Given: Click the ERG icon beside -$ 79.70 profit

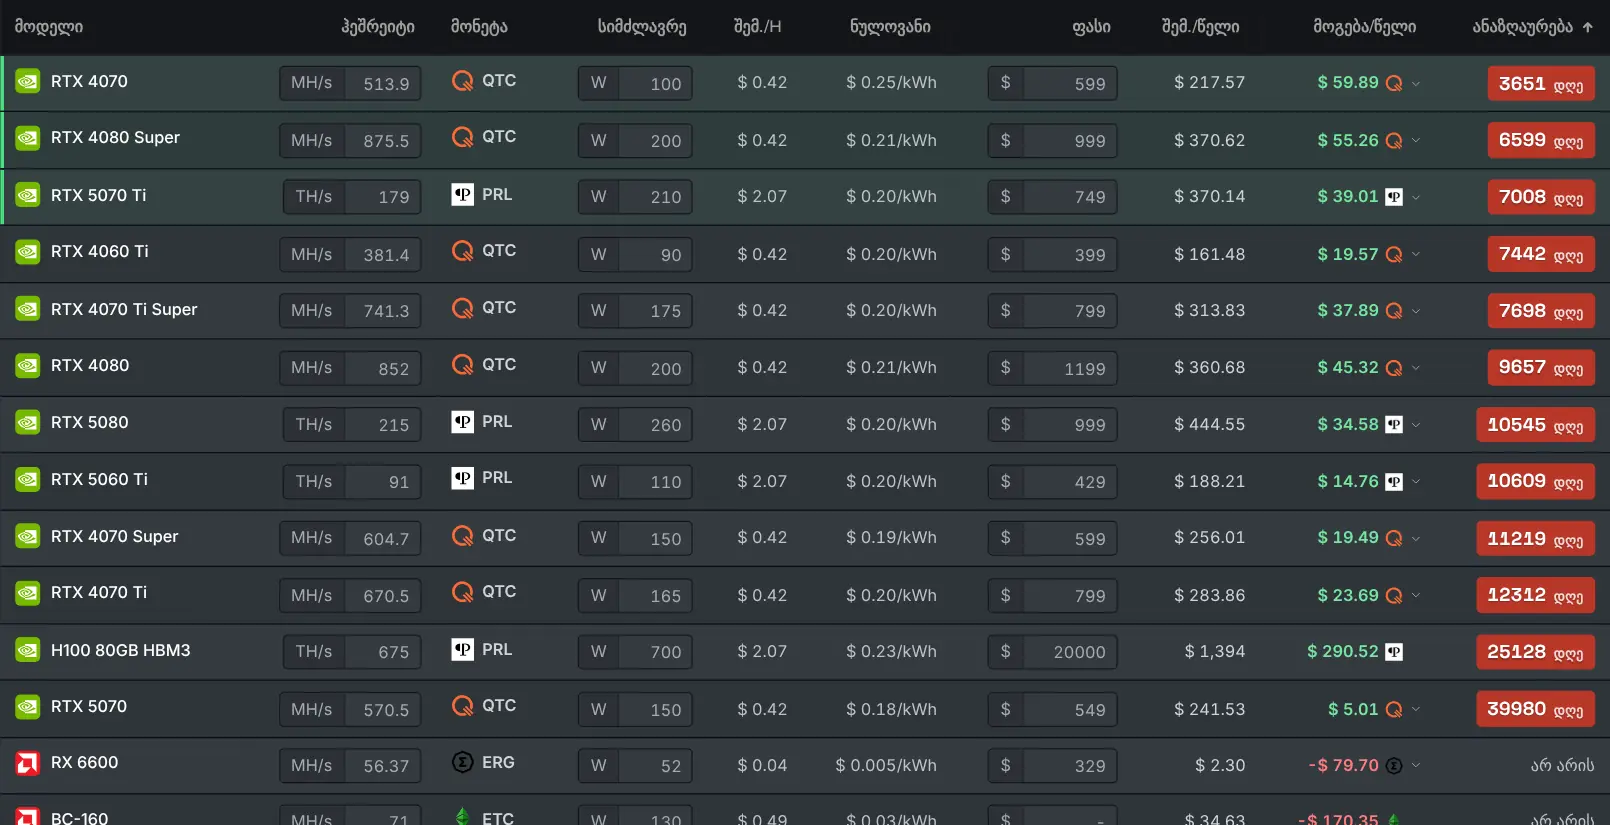Looking at the screenshot, I should click(1394, 766).
